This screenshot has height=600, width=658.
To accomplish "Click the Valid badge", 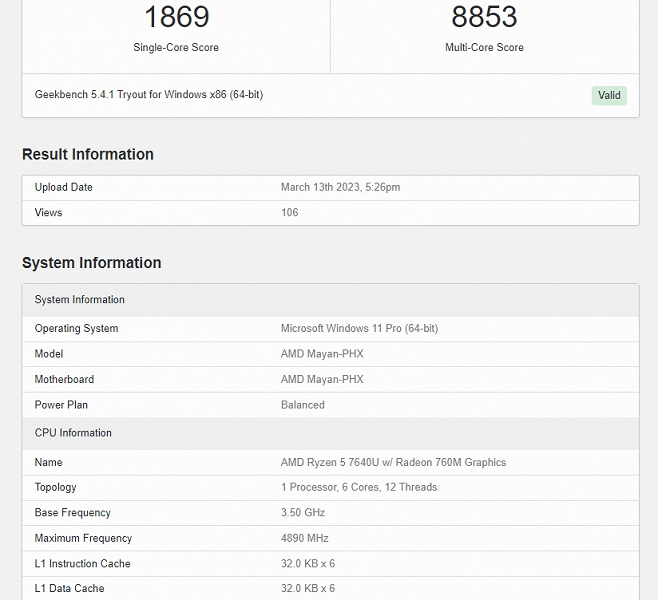I will click(609, 95).
